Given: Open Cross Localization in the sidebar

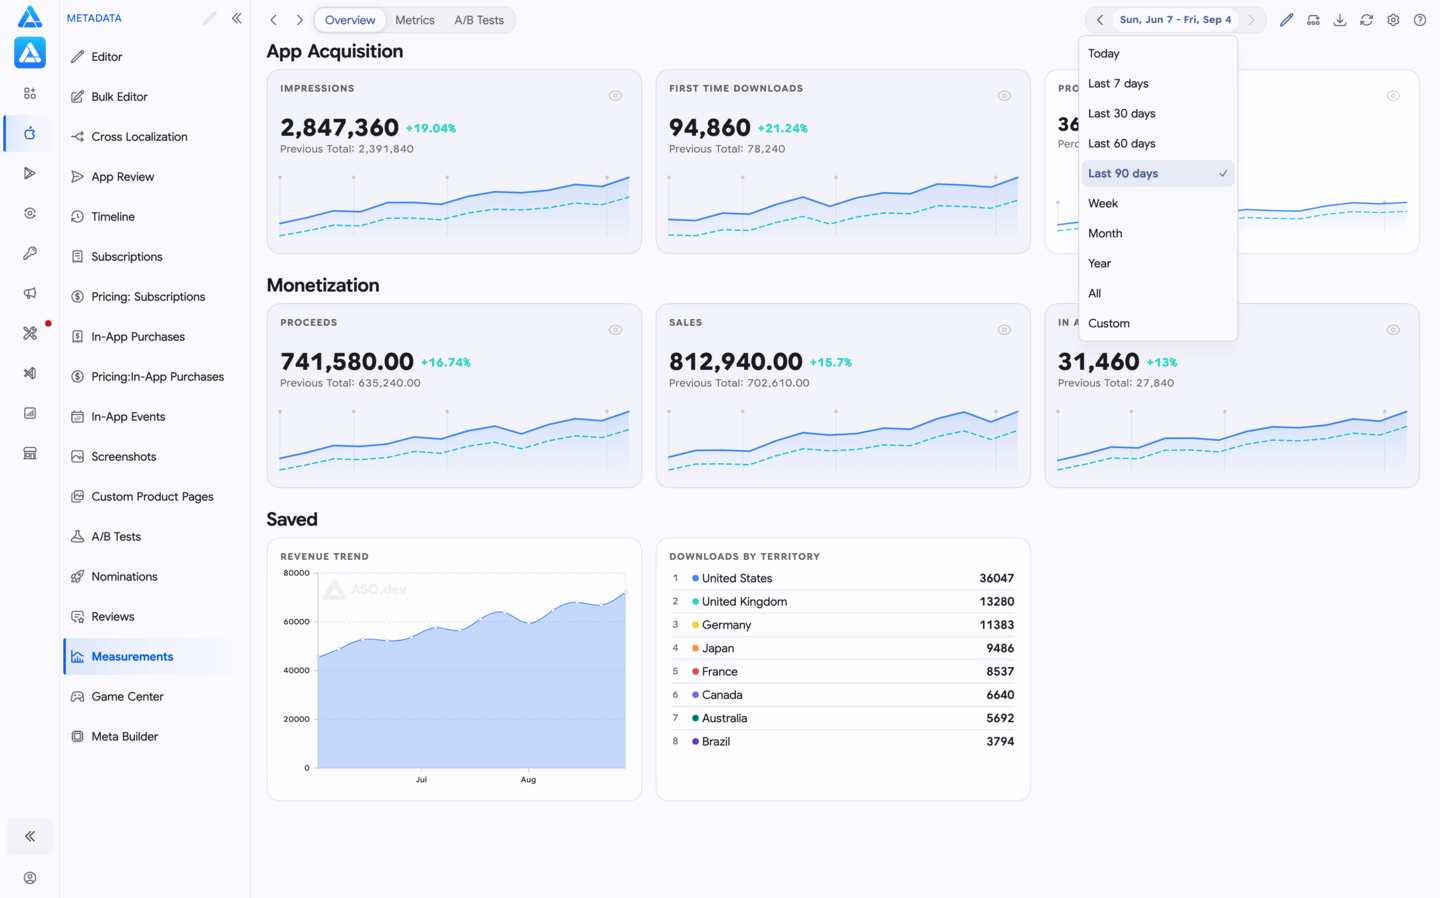Looking at the screenshot, I should 152,137.
